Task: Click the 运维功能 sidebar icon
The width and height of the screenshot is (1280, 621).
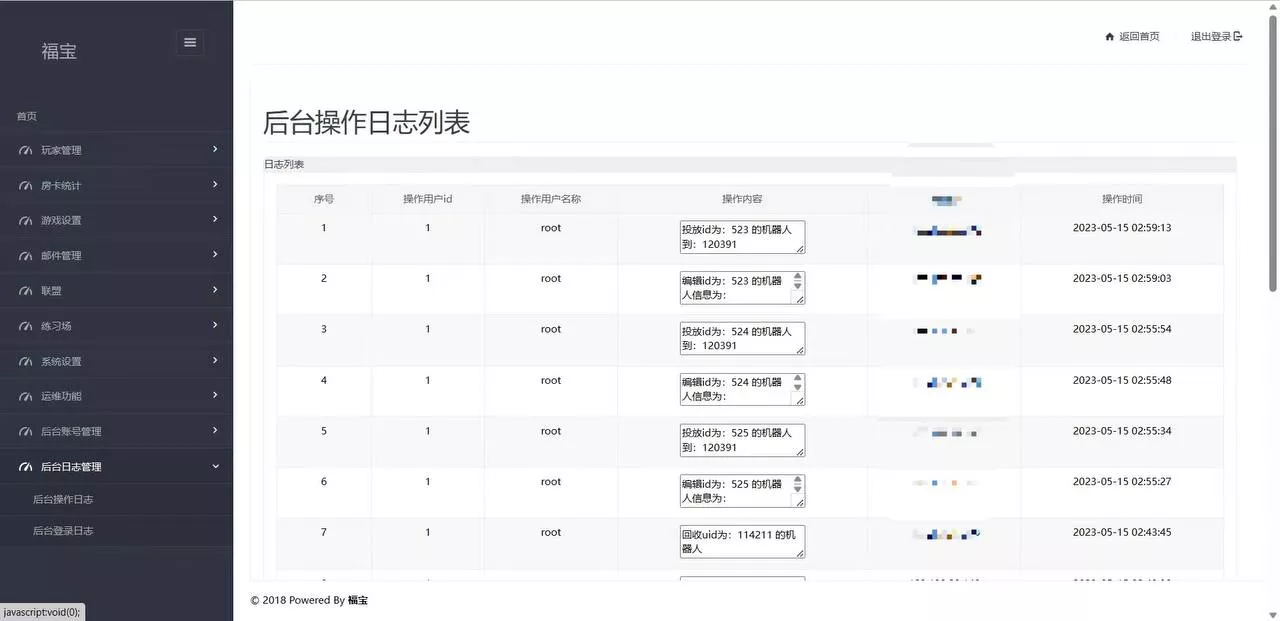Action: (x=25, y=395)
